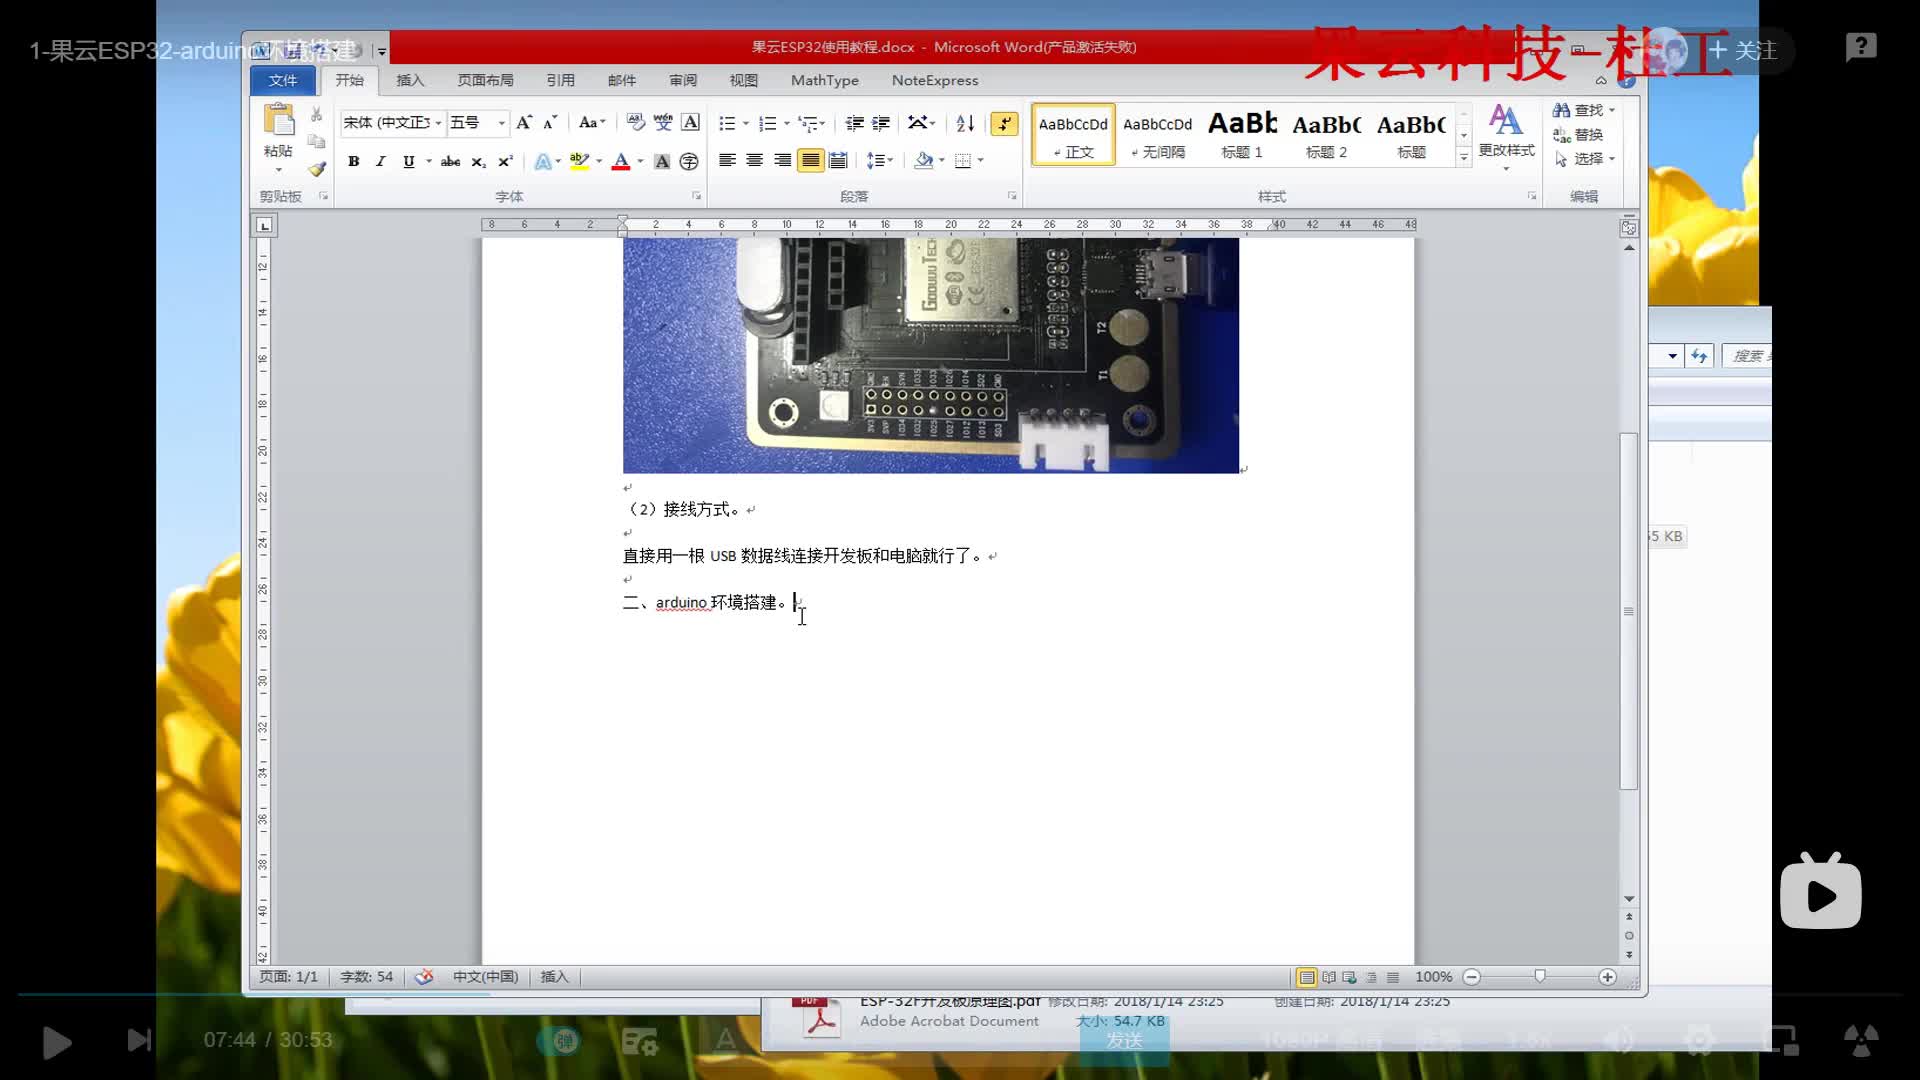Click the Distributed alignment icon
1920x1080 pixels.
pyautogui.click(x=838, y=160)
